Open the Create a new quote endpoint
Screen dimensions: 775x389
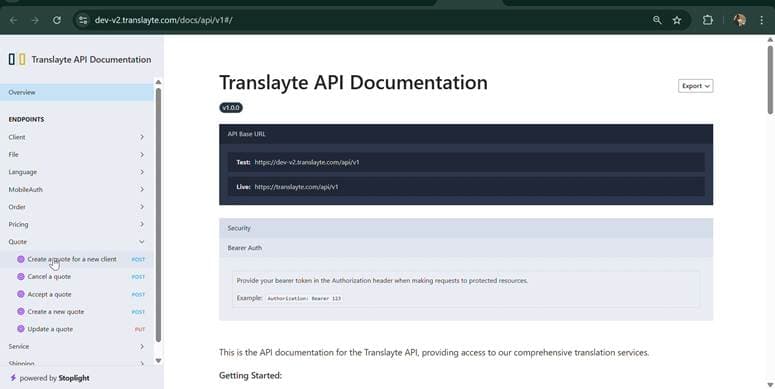point(77,312)
